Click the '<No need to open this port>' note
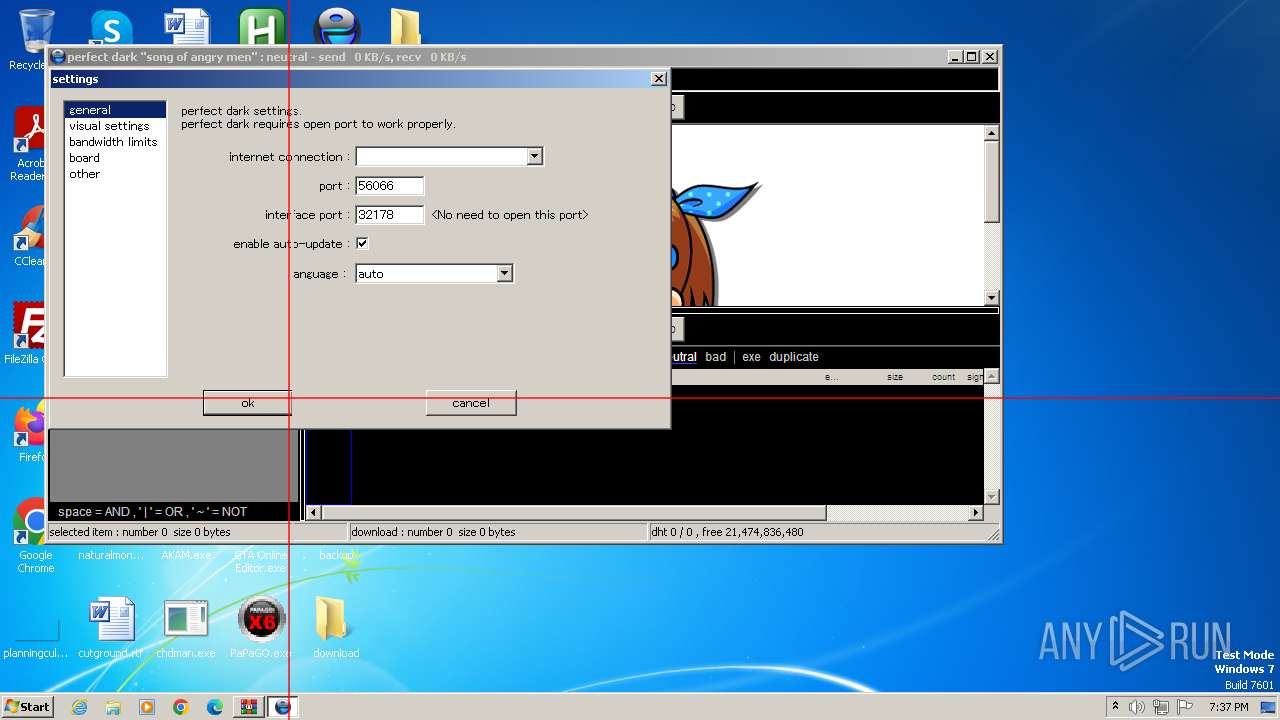Image resolution: width=1280 pixels, height=720 pixels. point(510,215)
